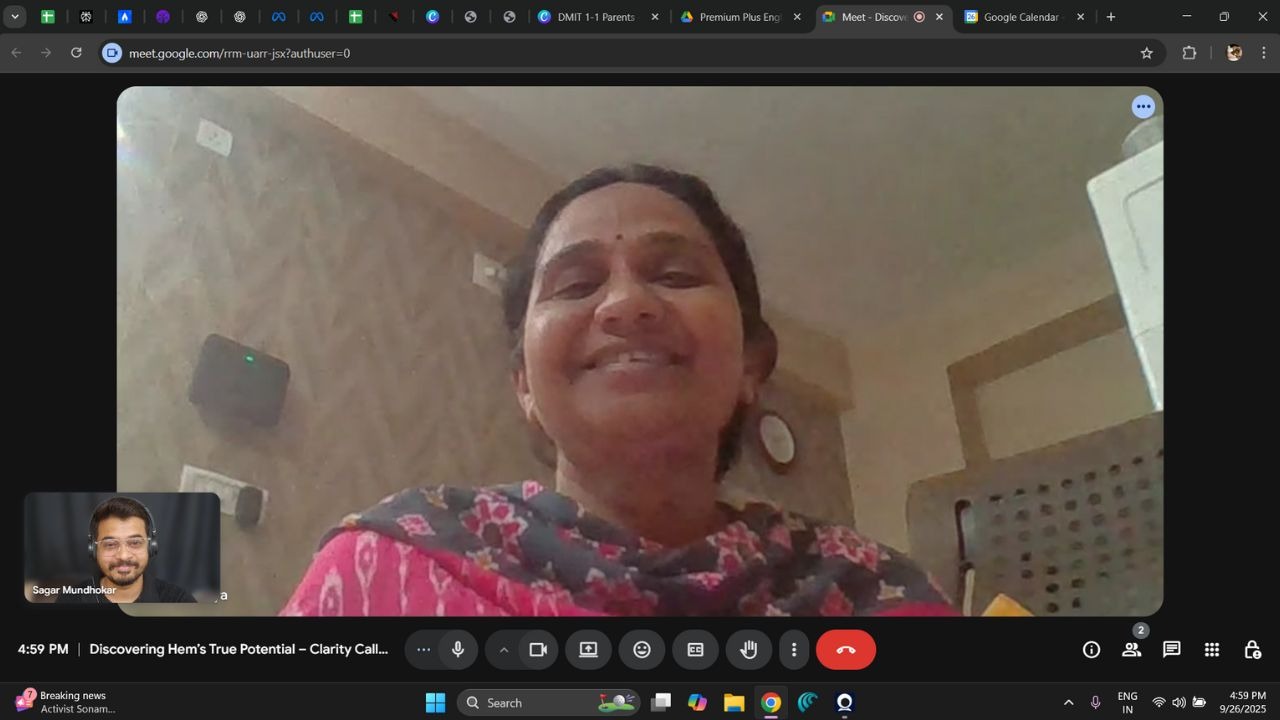Screen dimensions: 1280x720
Task: Open the in-call chat panel
Action: click(x=1171, y=650)
